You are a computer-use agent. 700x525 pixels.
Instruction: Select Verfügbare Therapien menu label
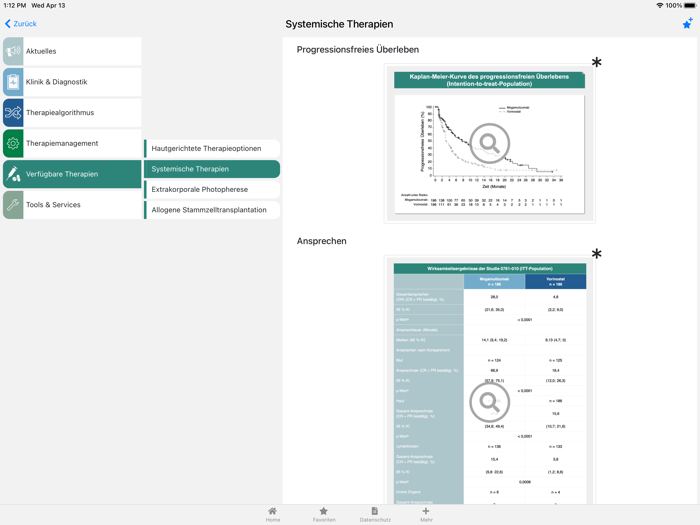tap(62, 174)
